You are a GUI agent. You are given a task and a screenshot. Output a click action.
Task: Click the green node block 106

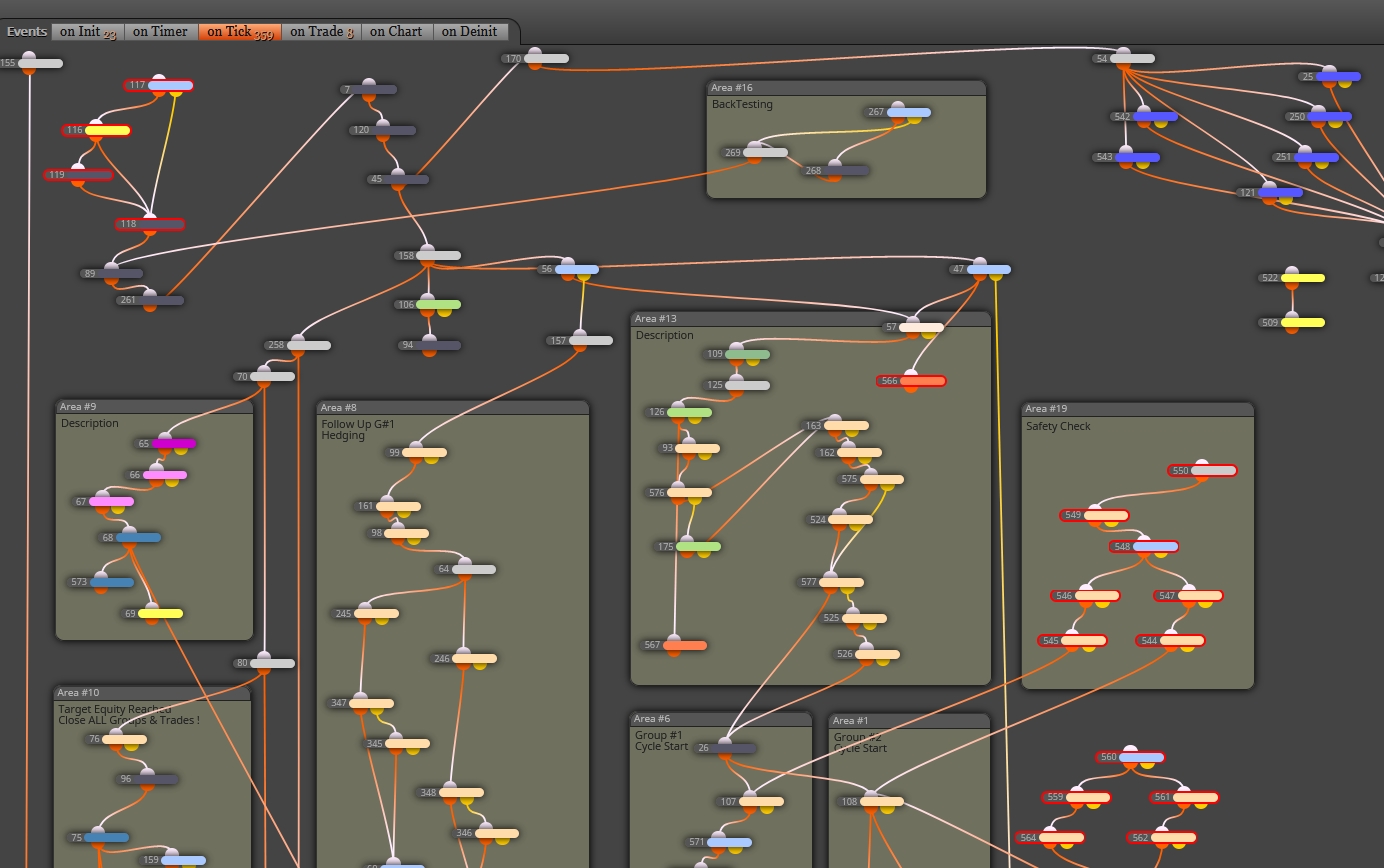coord(428,305)
